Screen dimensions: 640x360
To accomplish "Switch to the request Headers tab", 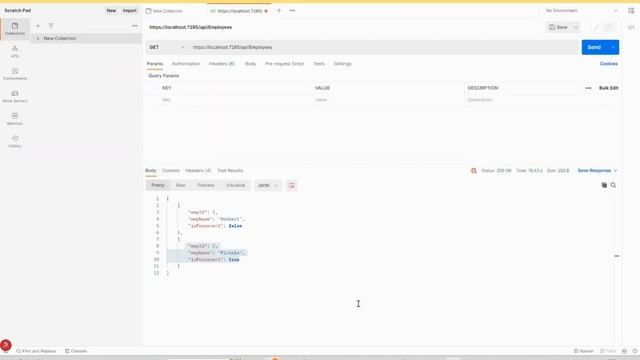I will click(222, 64).
